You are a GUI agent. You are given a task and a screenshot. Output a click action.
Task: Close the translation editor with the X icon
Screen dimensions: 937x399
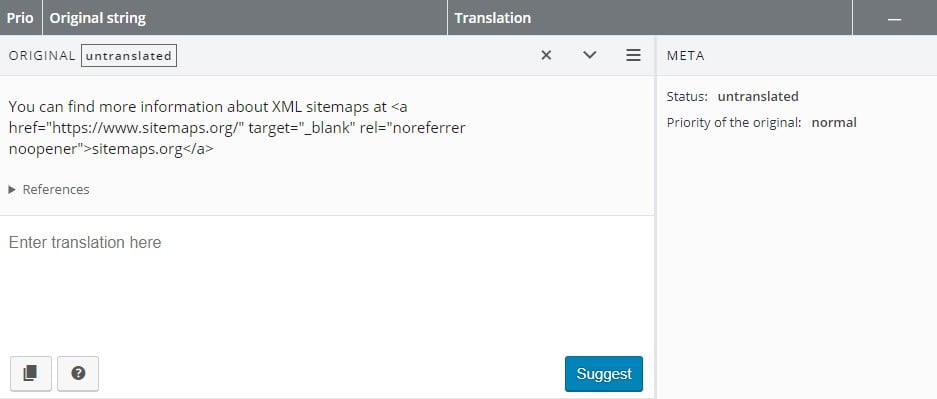546,56
